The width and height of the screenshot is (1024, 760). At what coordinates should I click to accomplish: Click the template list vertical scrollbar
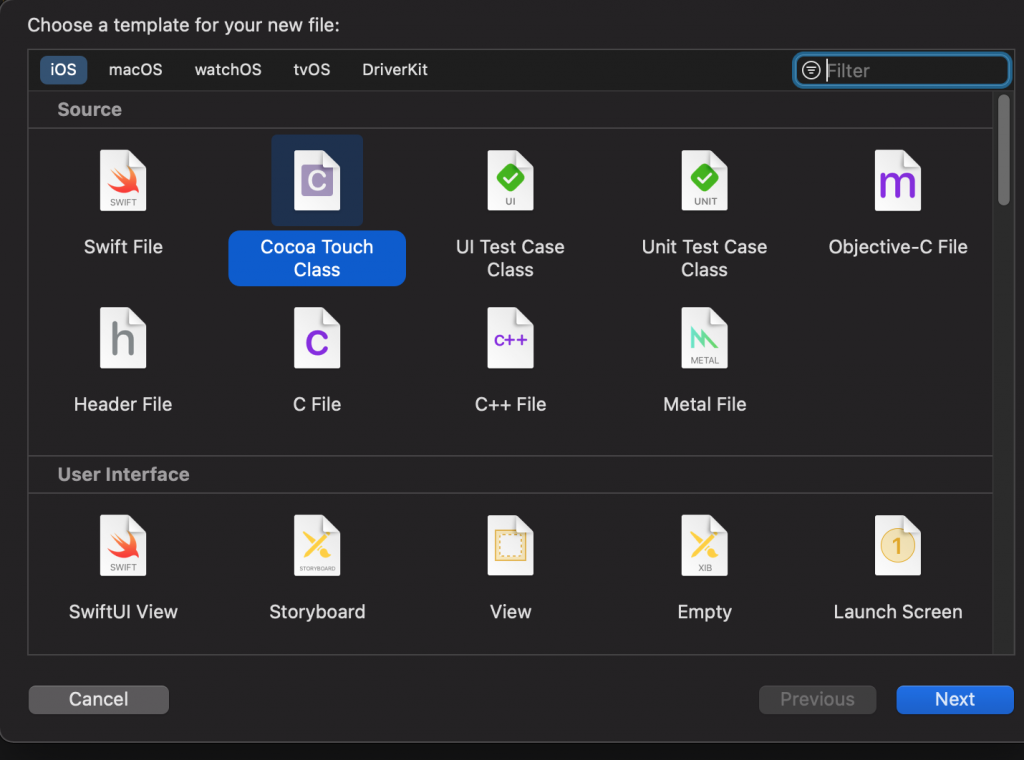(x=1003, y=150)
